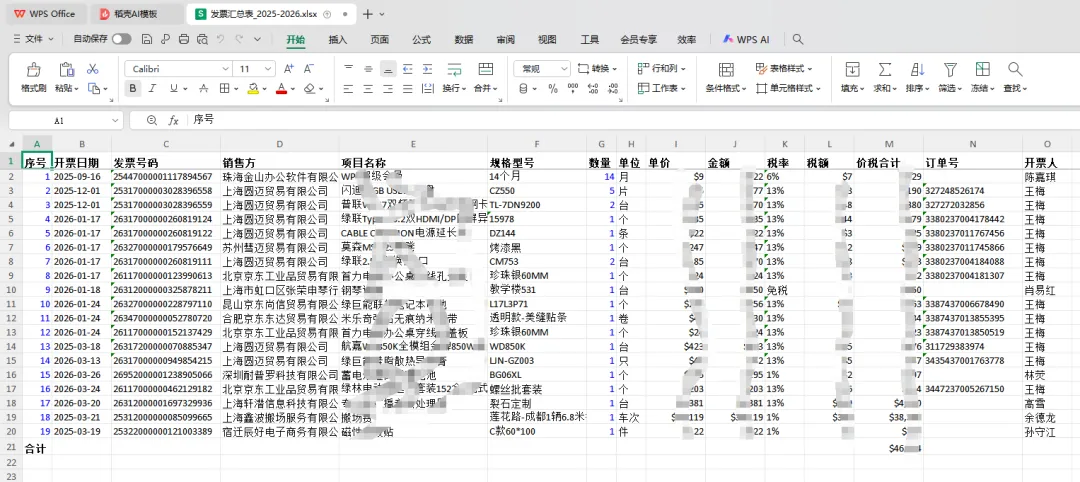
Task: Click the red font color swatch
Action: (281, 88)
